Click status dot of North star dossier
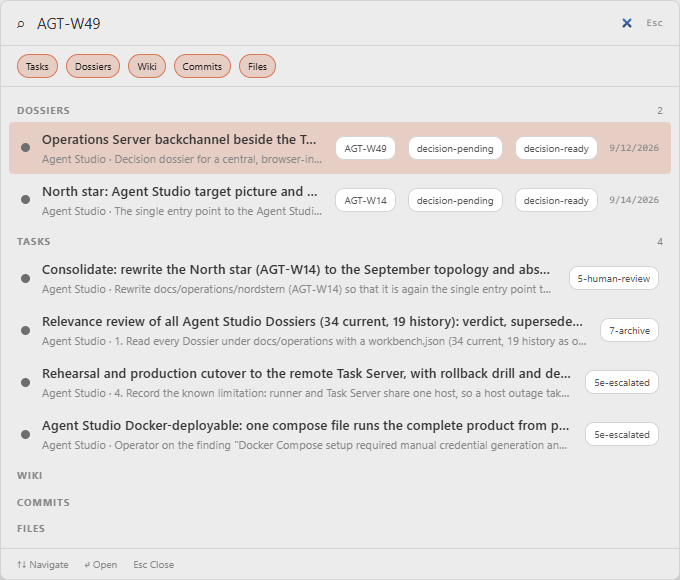This screenshot has height=580, width=680. point(26,200)
